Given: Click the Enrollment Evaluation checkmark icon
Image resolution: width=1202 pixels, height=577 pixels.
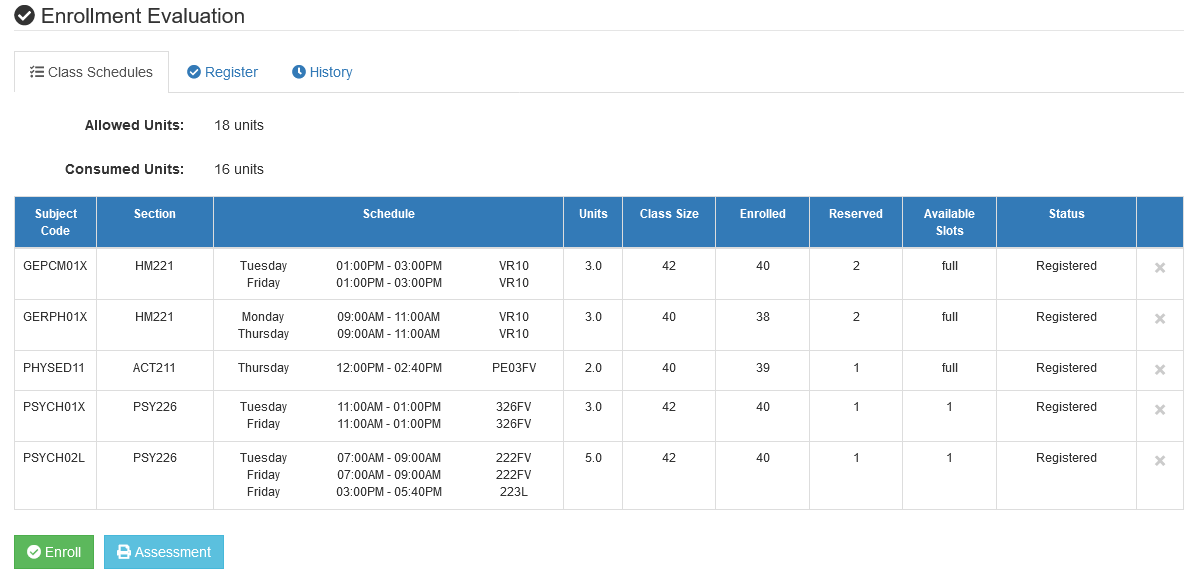Looking at the screenshot, I should (25, 16).
